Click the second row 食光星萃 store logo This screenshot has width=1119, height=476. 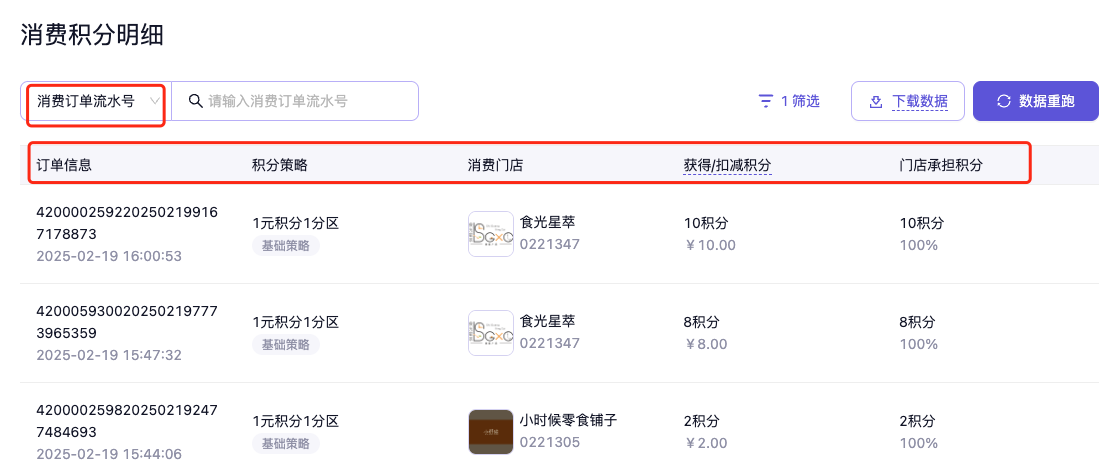(x=491, y=333)
